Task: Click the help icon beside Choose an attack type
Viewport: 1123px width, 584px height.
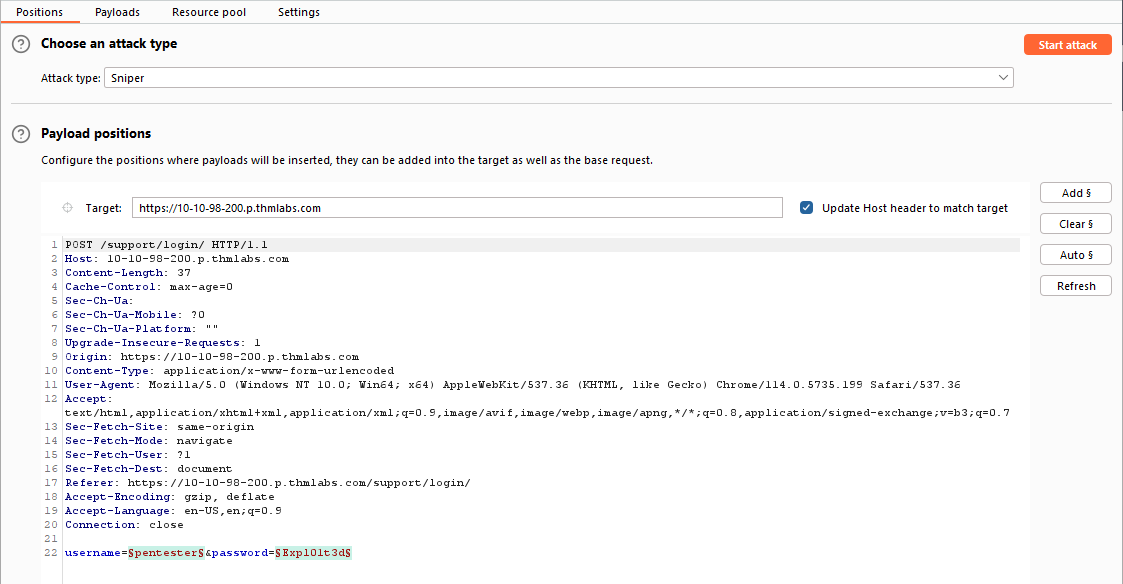Action: click(x=21, y=44)
